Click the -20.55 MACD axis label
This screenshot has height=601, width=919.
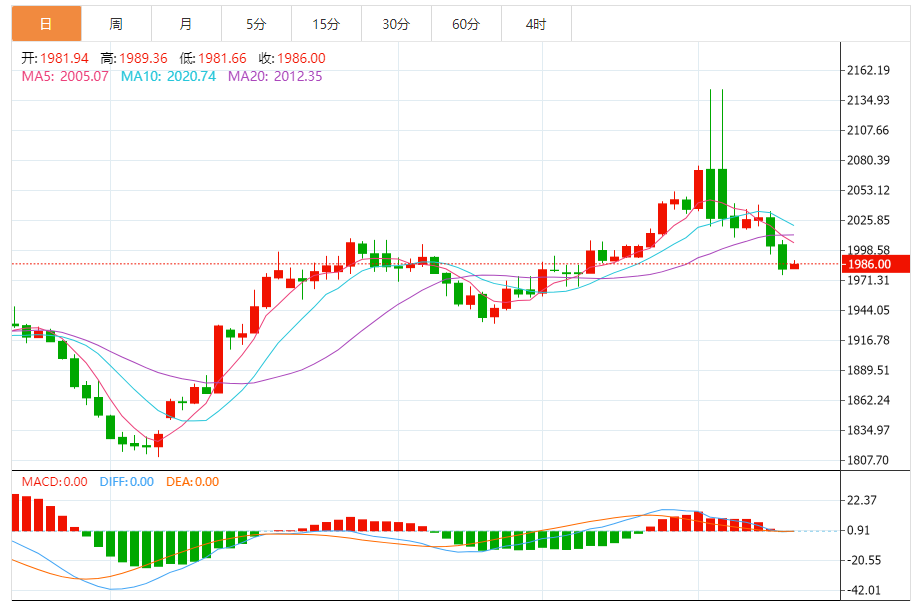(x=864, y=560)
